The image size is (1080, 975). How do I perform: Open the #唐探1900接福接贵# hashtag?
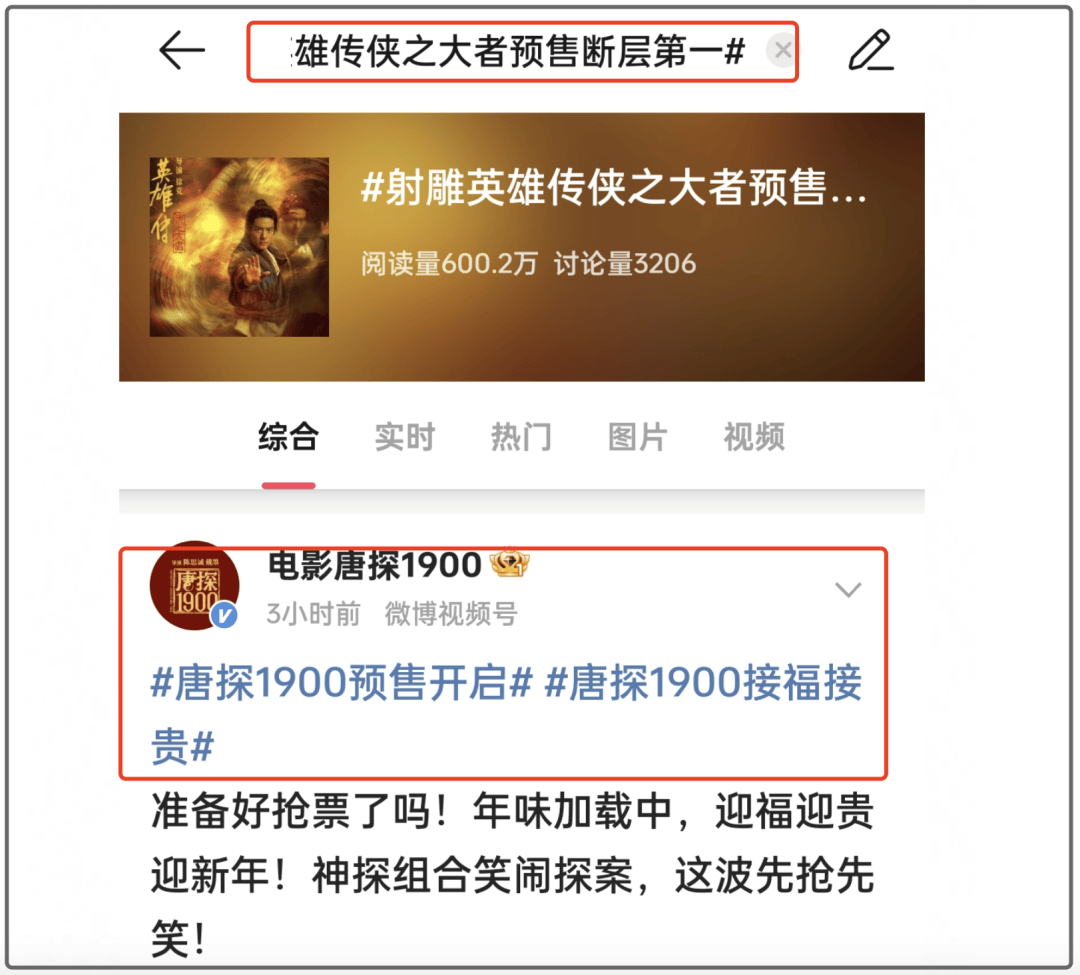pyautogui.click(x=506, y=714)
